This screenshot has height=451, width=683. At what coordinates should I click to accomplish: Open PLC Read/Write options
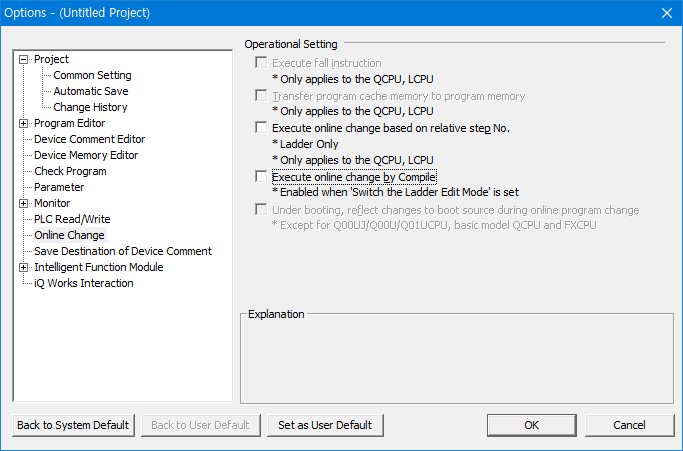click(x=72, y=219)
